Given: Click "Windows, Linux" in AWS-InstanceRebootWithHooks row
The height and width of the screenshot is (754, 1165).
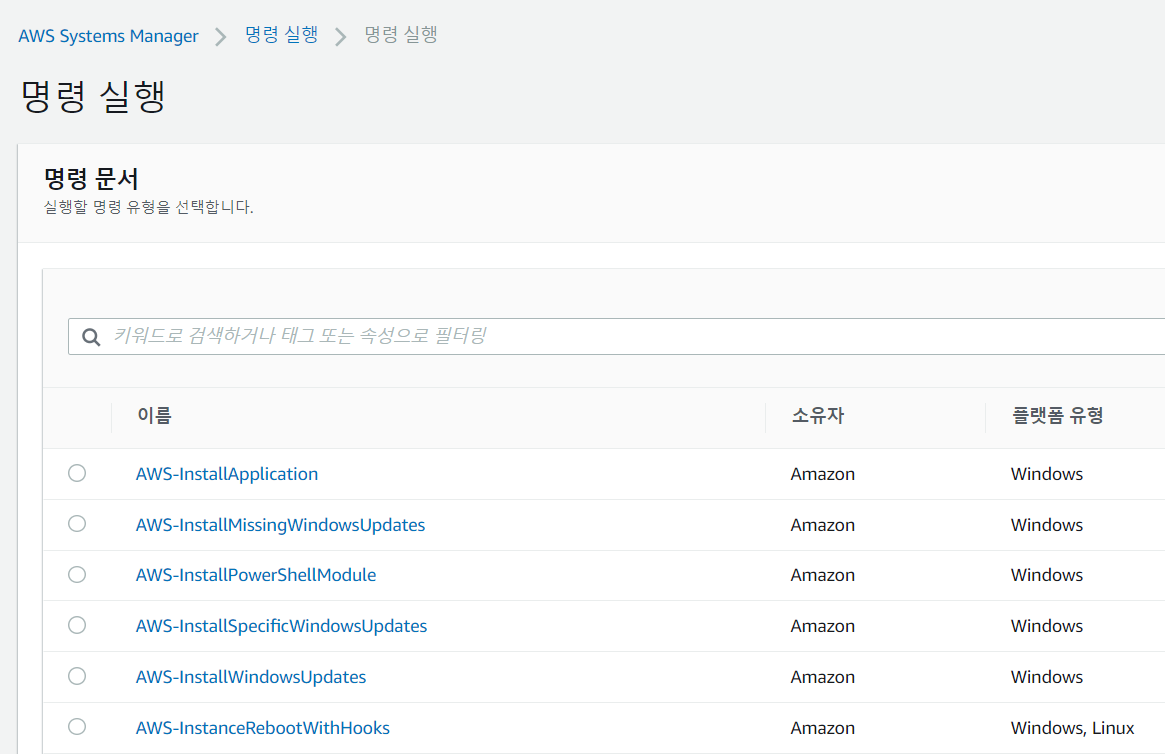Looking at the screenshot, I should [1072, 727].
